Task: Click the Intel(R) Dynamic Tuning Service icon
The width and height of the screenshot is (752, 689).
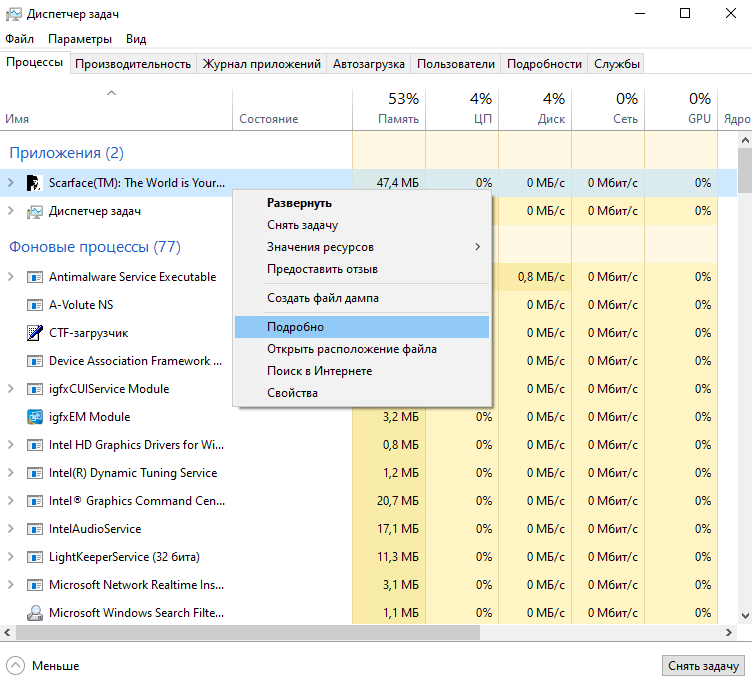Action: (34, 473)
